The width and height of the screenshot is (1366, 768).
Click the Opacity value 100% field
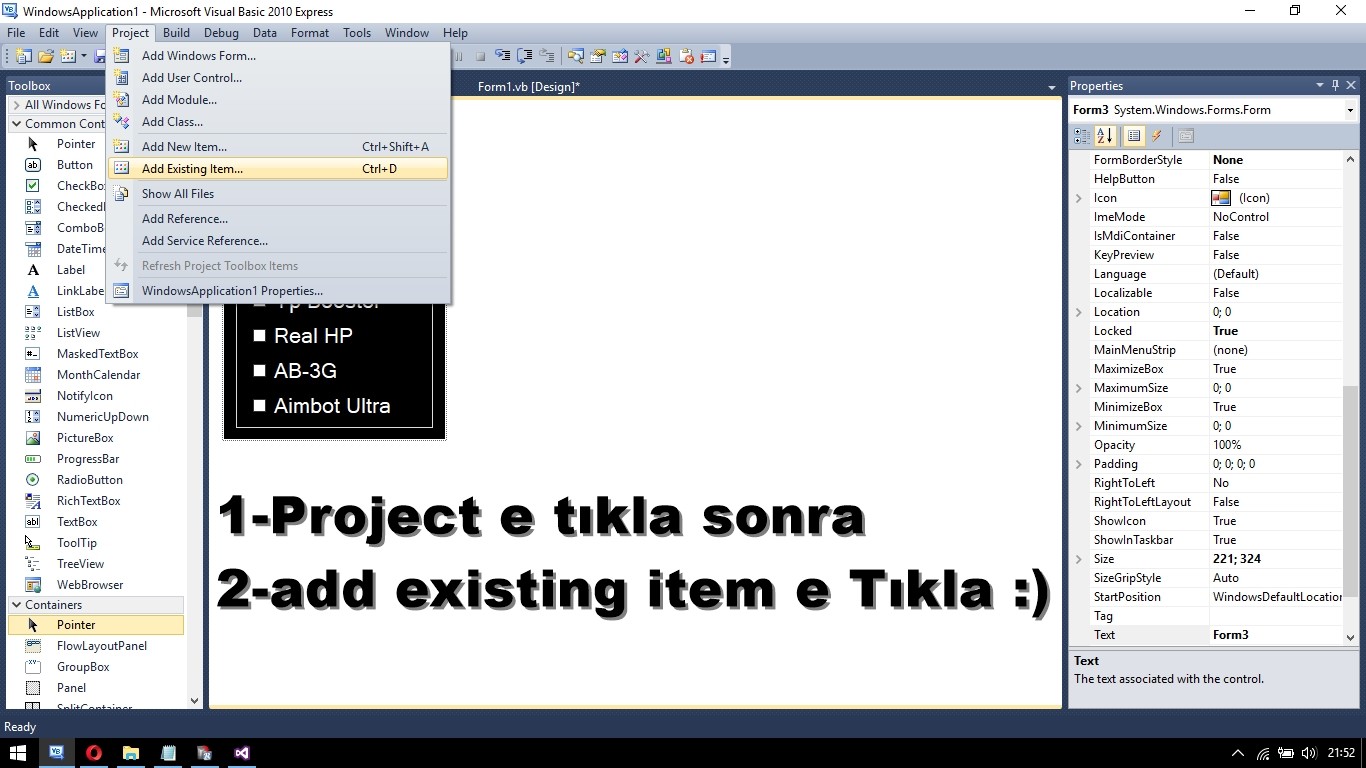click(1275, 445)
